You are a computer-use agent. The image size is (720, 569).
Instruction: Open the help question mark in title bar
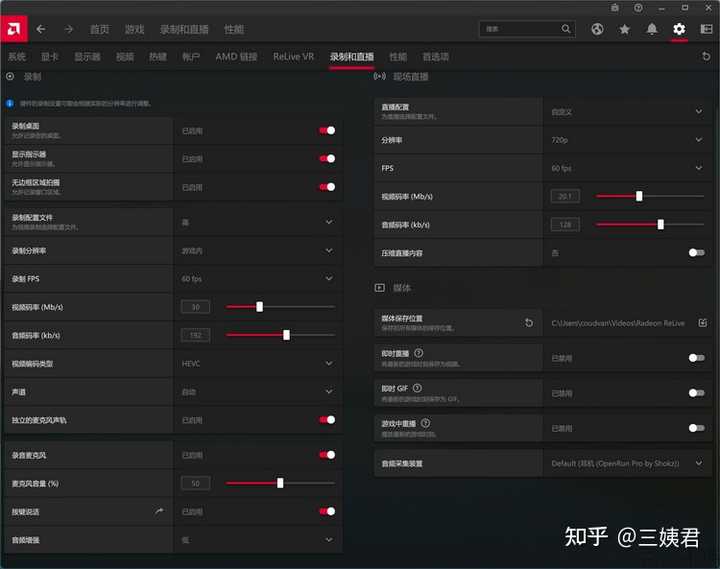coord(638,8)
